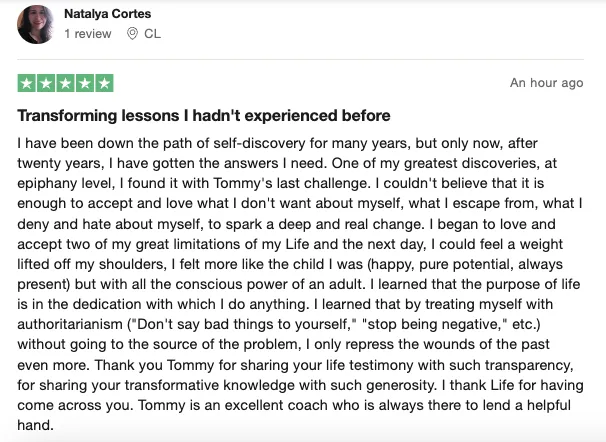606x442 pixels.
Task: Click the second green rating star
Action: click(46, 83)
